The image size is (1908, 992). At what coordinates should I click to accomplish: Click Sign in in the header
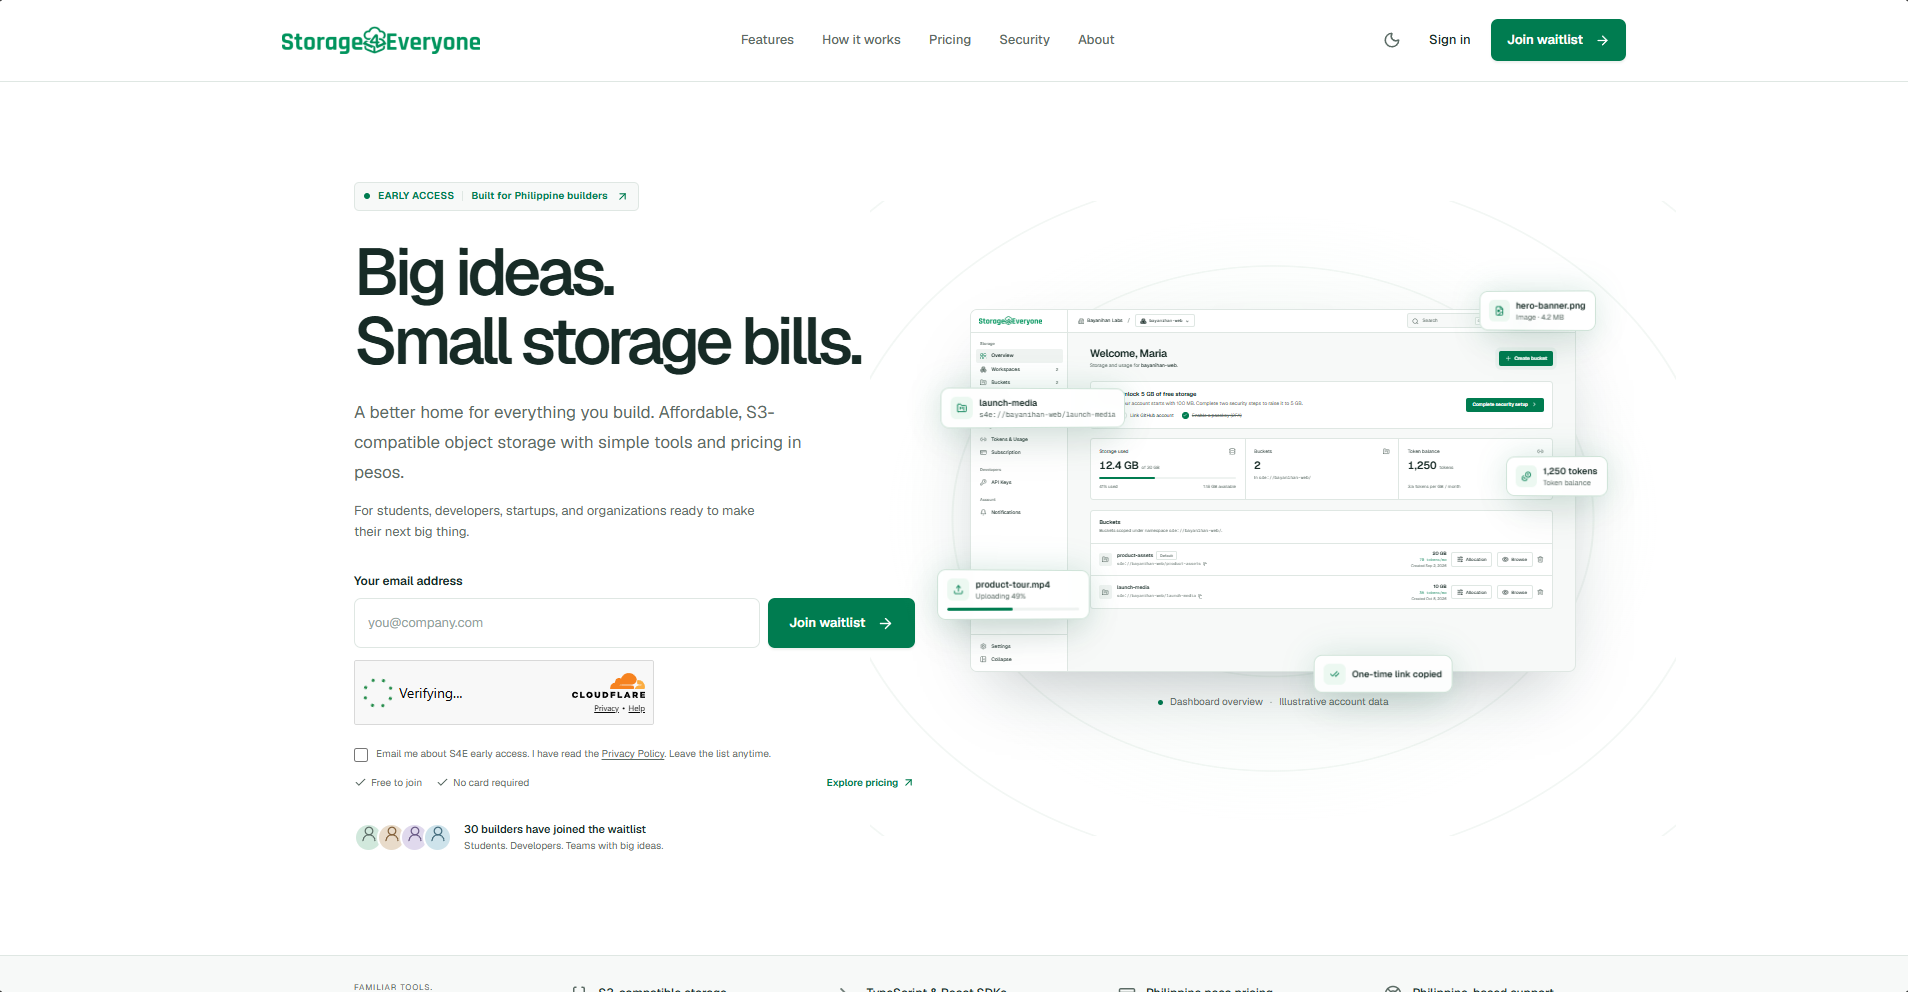1449,40
